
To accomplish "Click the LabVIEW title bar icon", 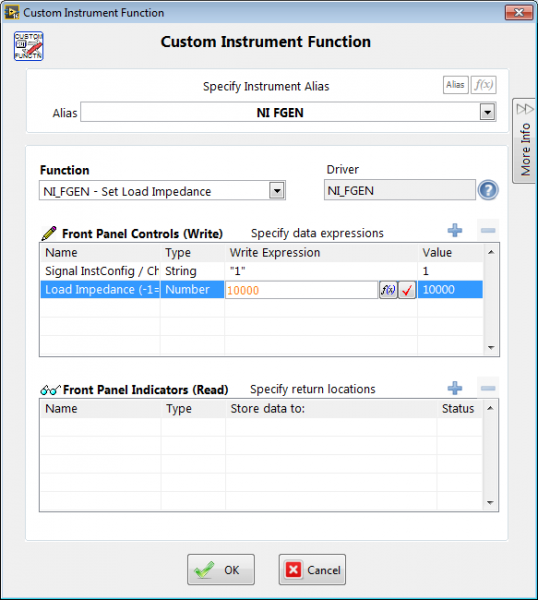I will (x=11, y=12).
